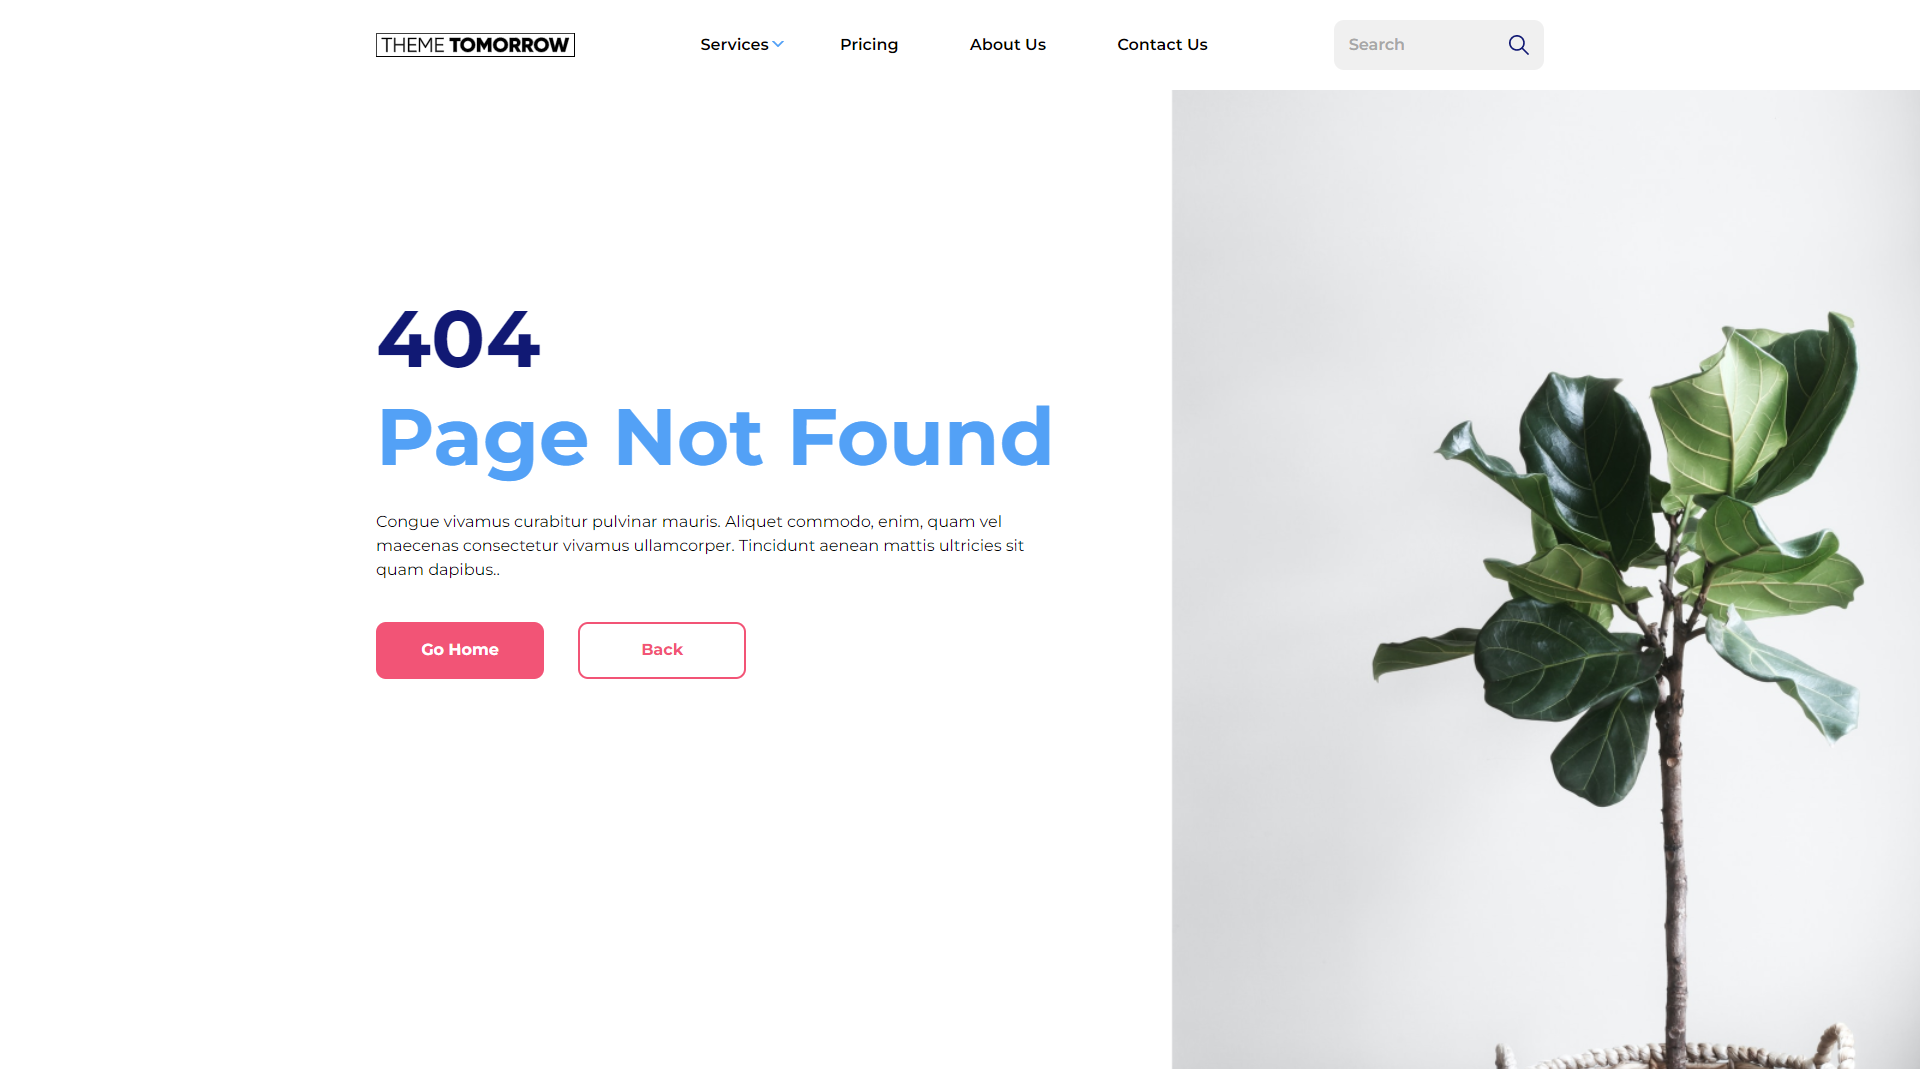Click the Go Home button

pos(460,650)
